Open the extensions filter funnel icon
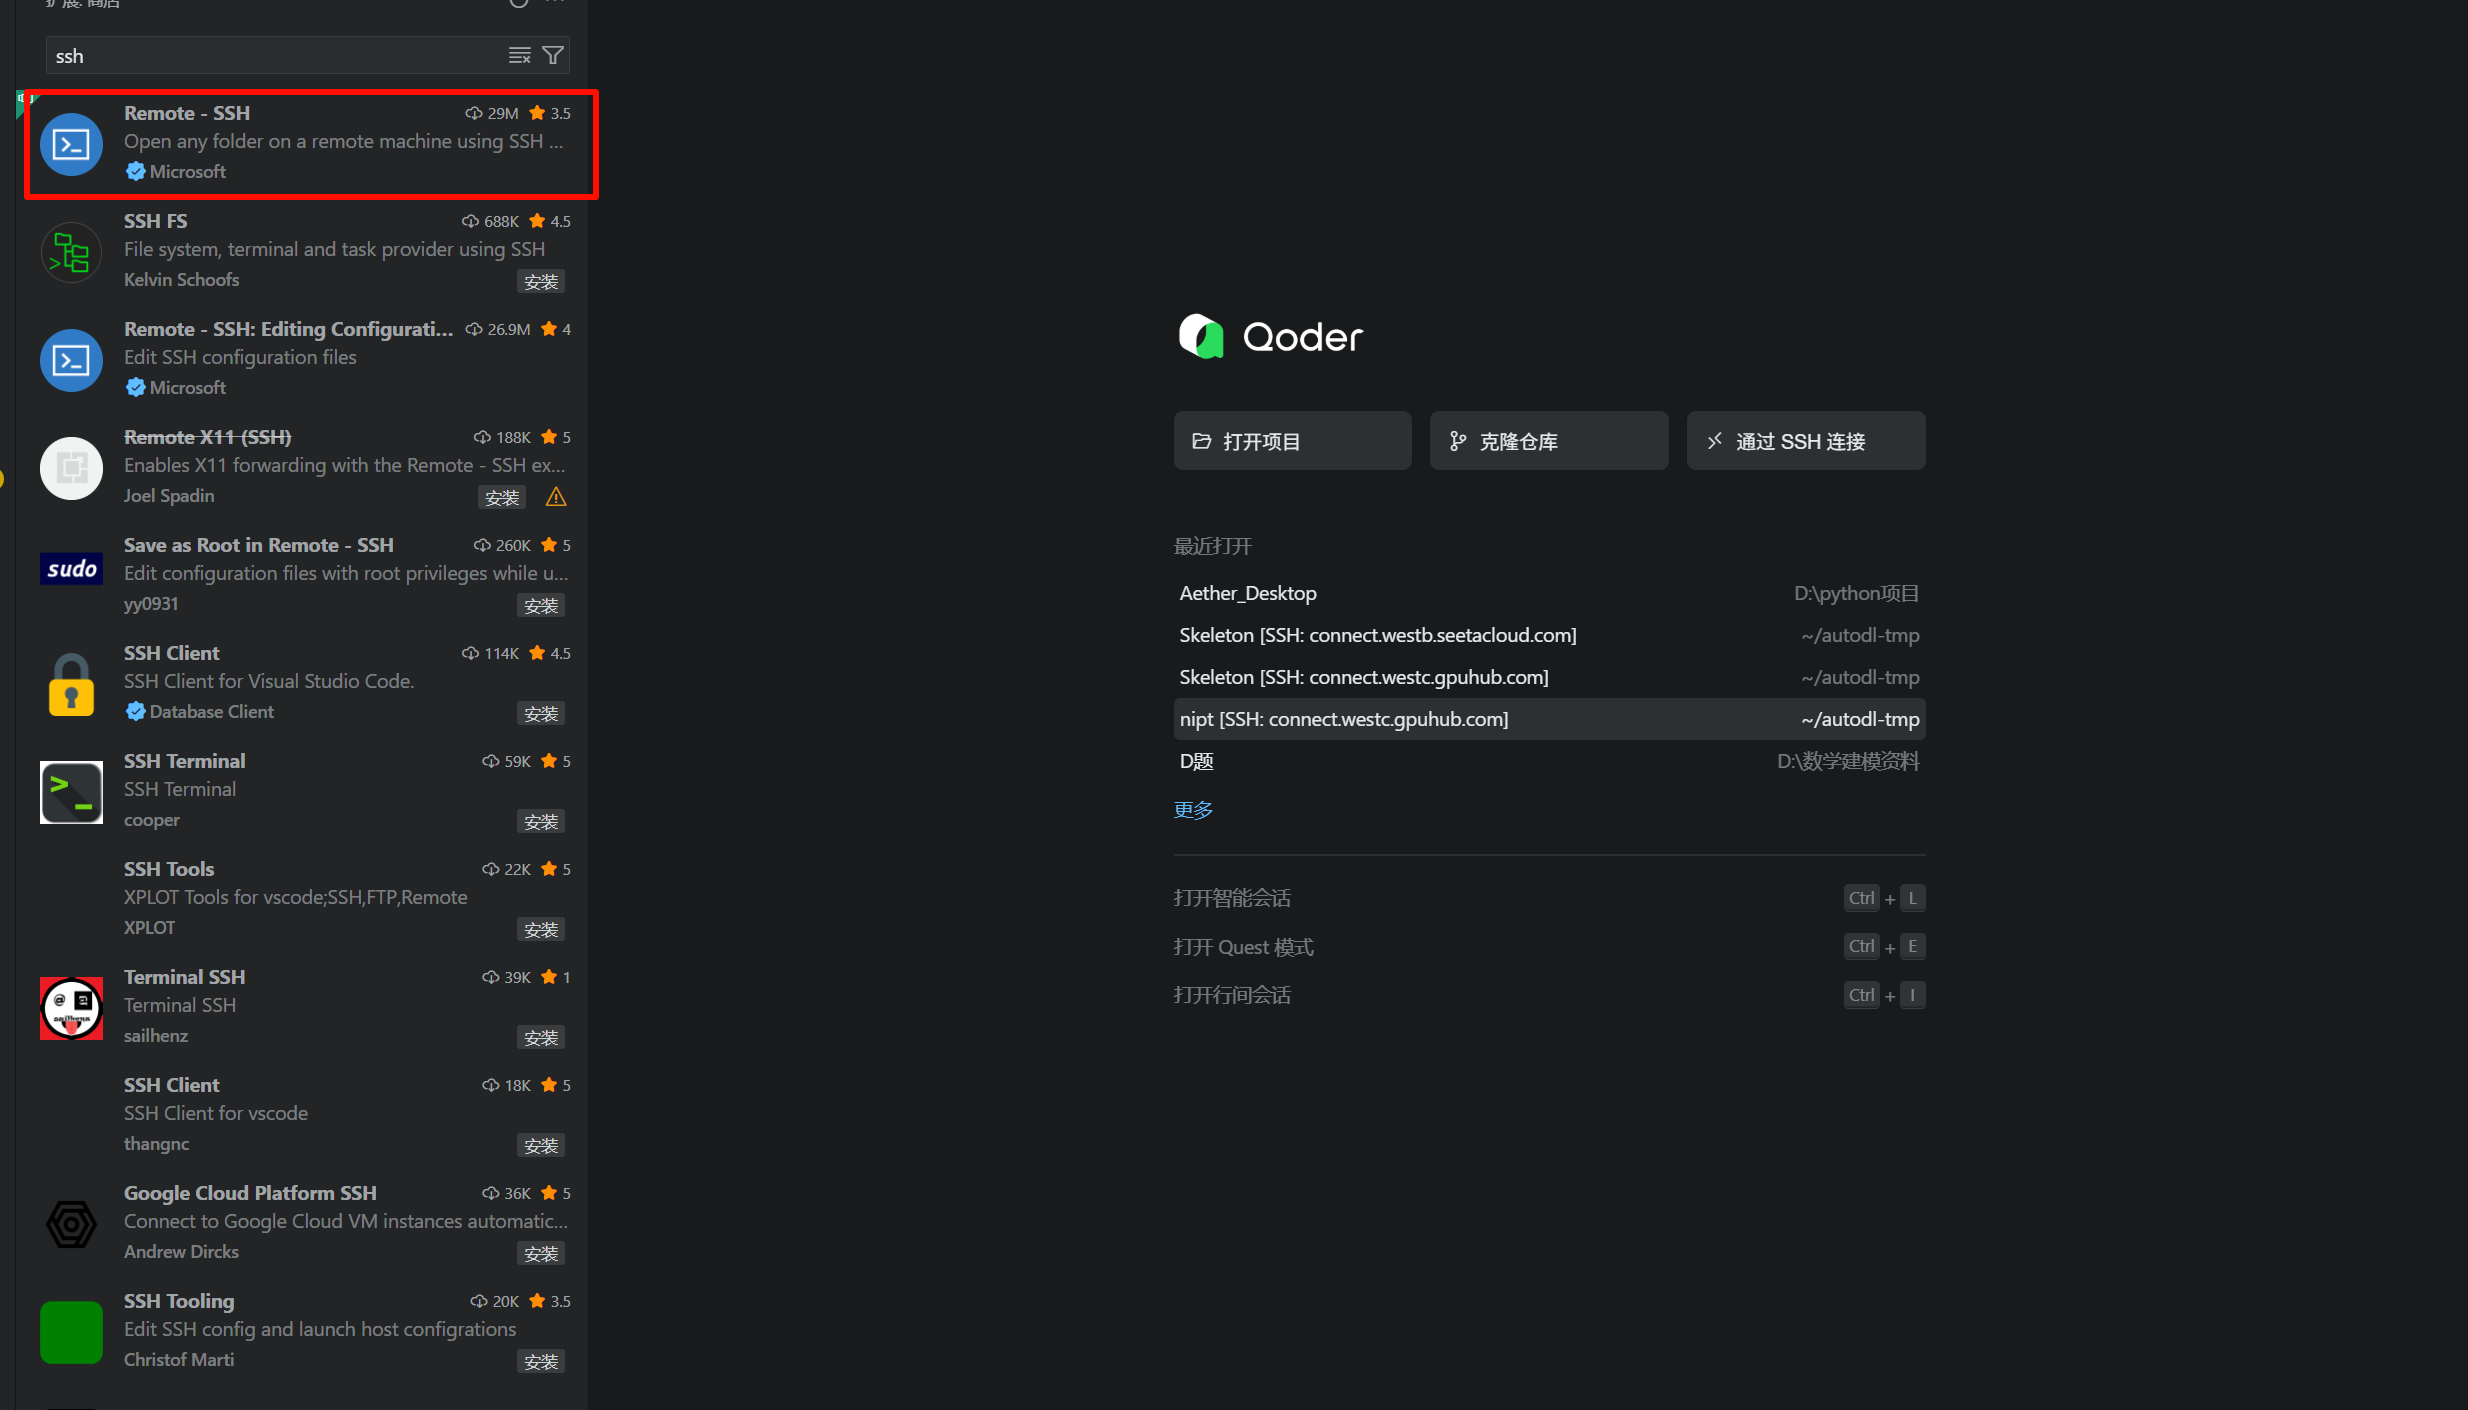2468x1410 pixels. click(553, 56)
